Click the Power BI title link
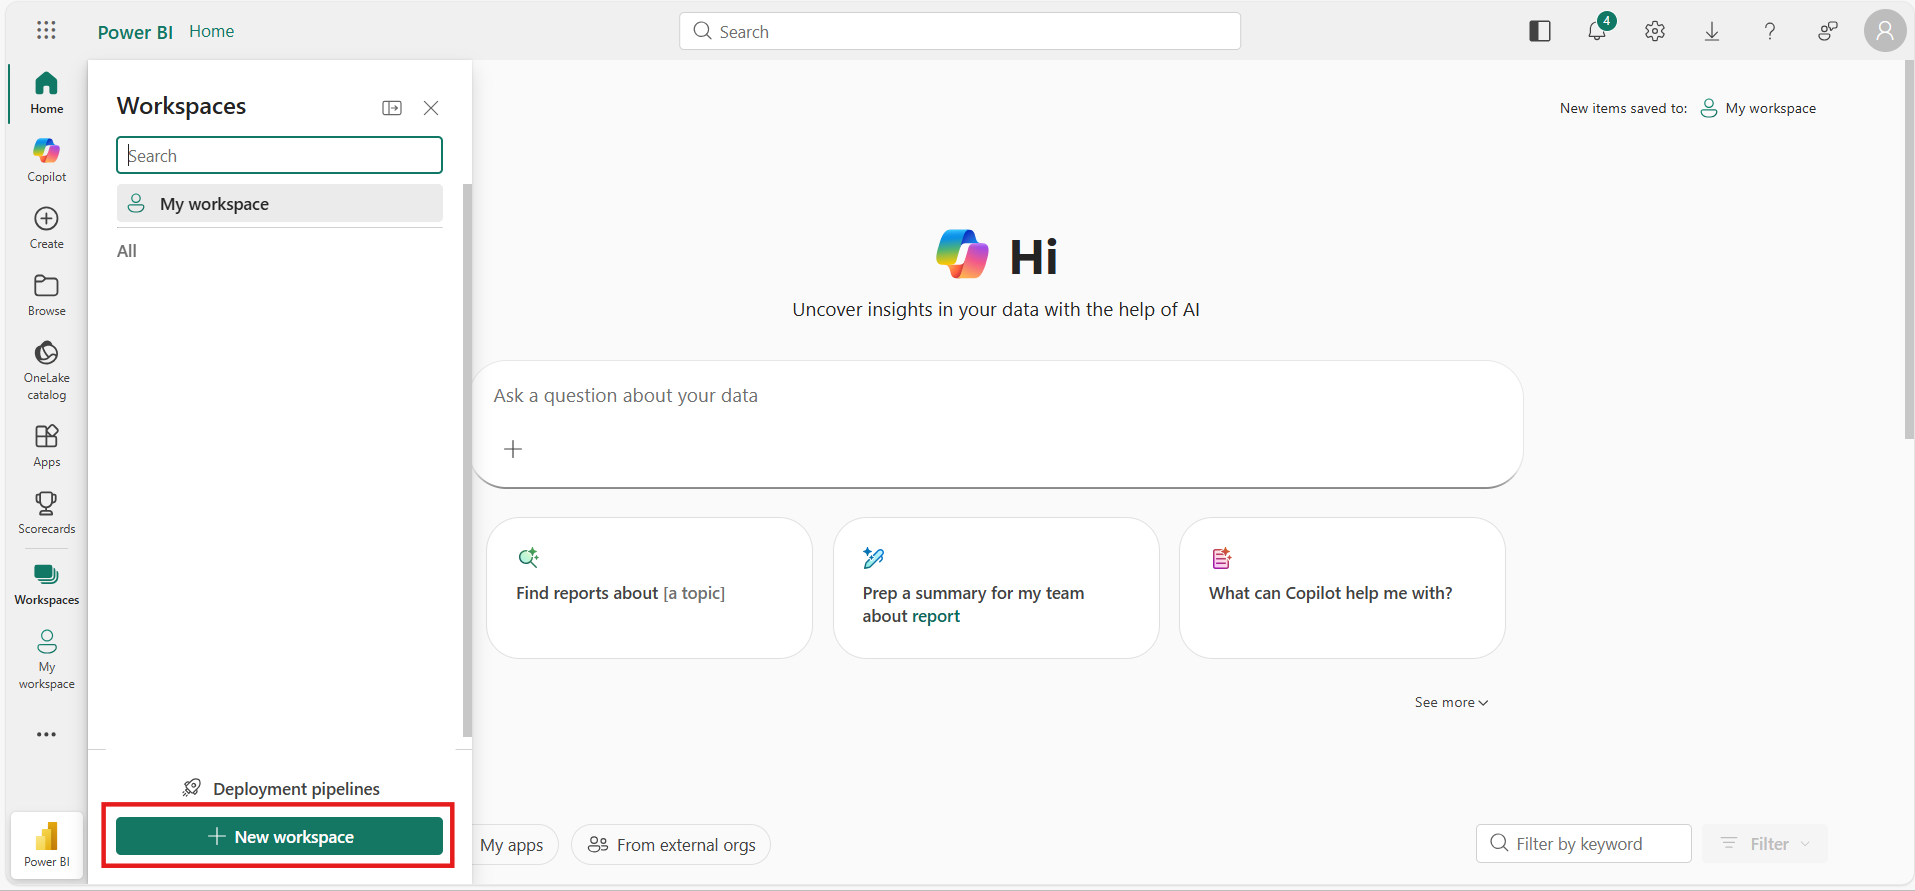The image size is (1915, 891). (x=135, y=32)
